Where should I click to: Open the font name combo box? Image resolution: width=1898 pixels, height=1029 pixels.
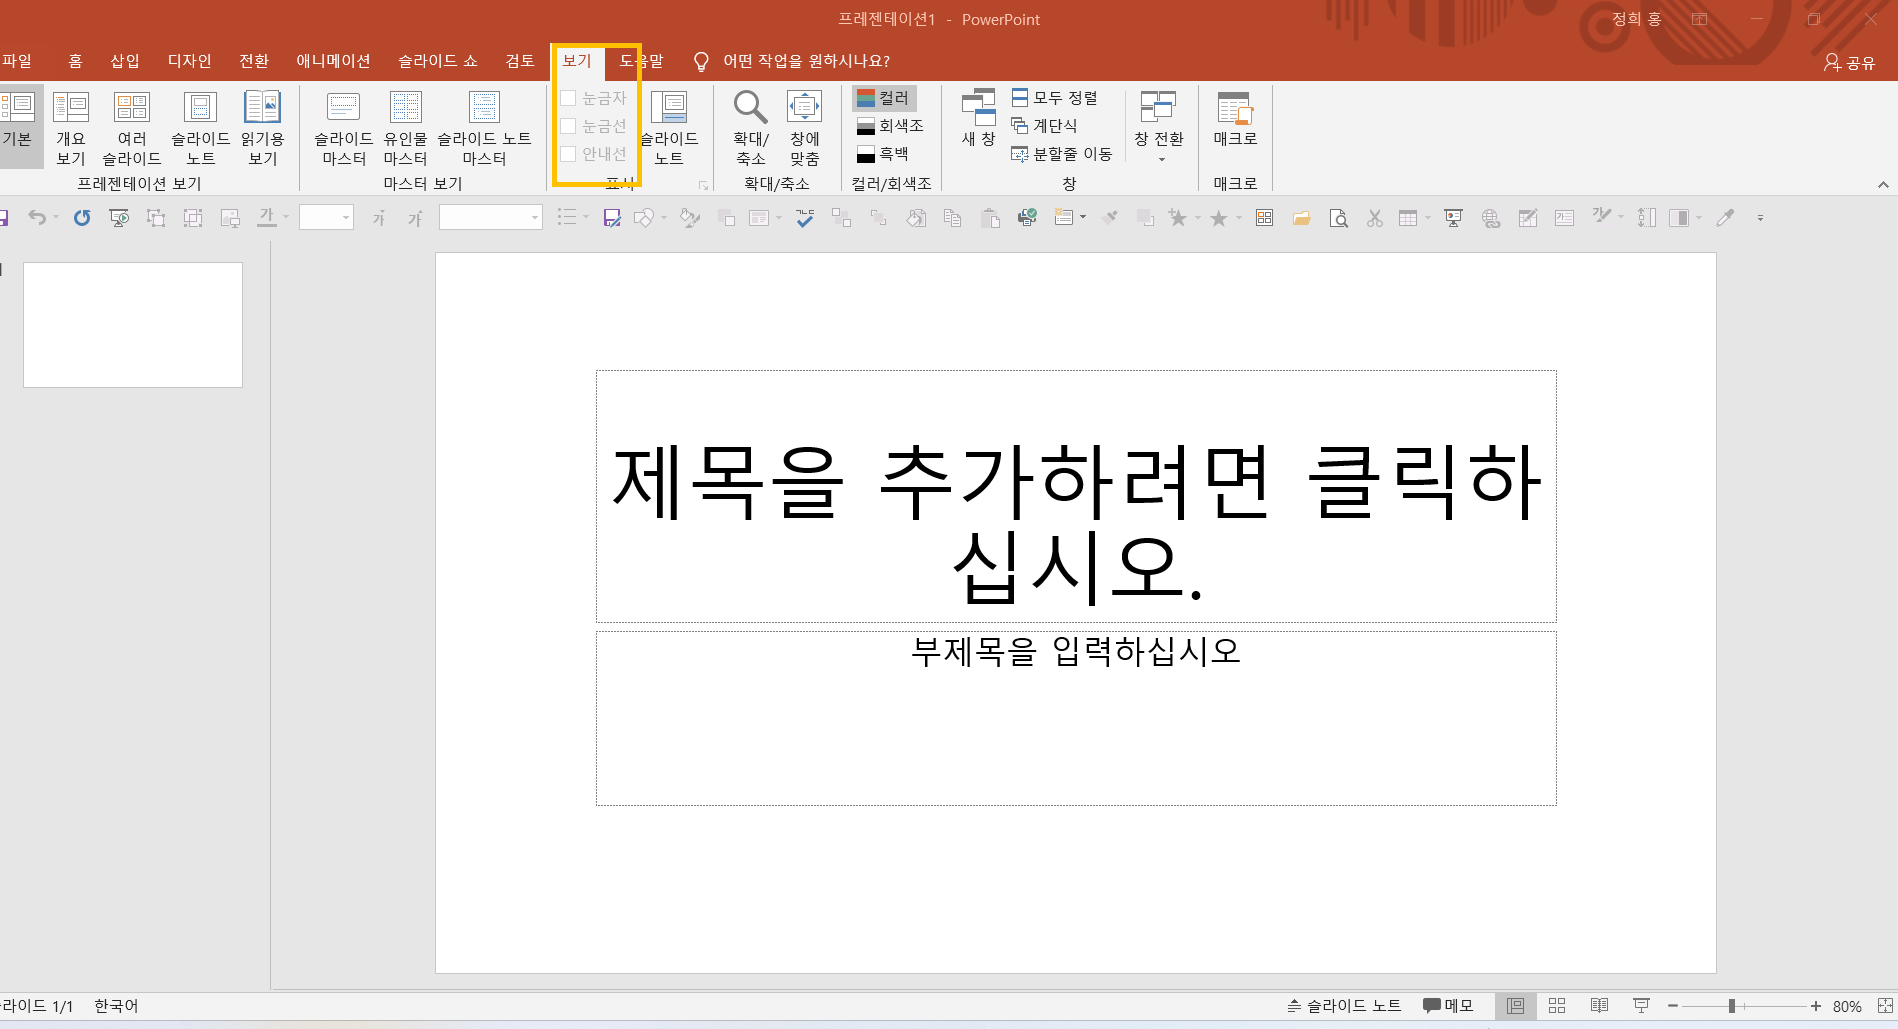[x=491, y=217]
